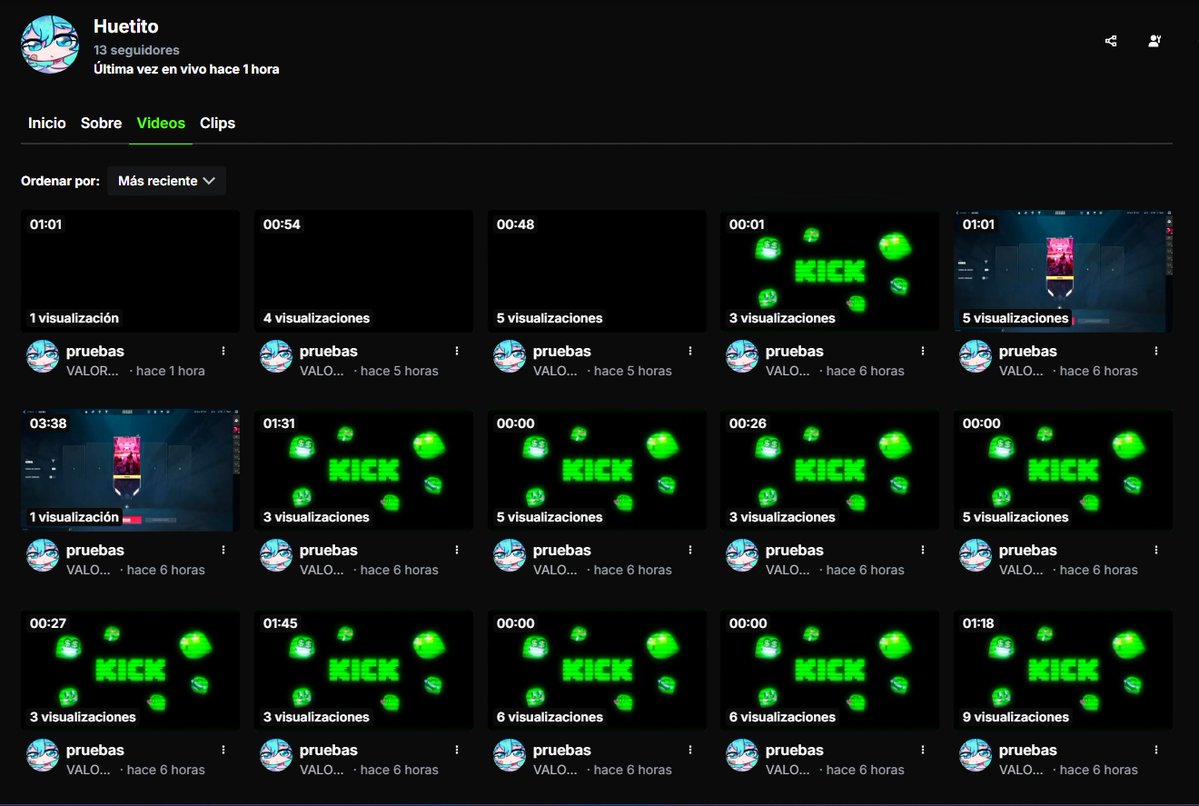Click the share channel icon
The image size is (1199, 806).
(x=1111, y=41)
